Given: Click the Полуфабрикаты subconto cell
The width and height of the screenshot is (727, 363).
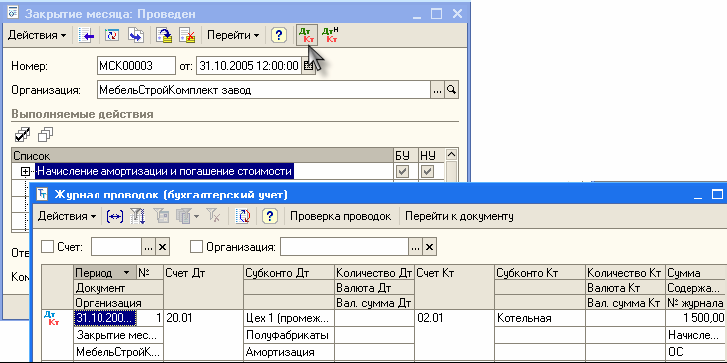Looking at the screenshot, I should [289, 335].
